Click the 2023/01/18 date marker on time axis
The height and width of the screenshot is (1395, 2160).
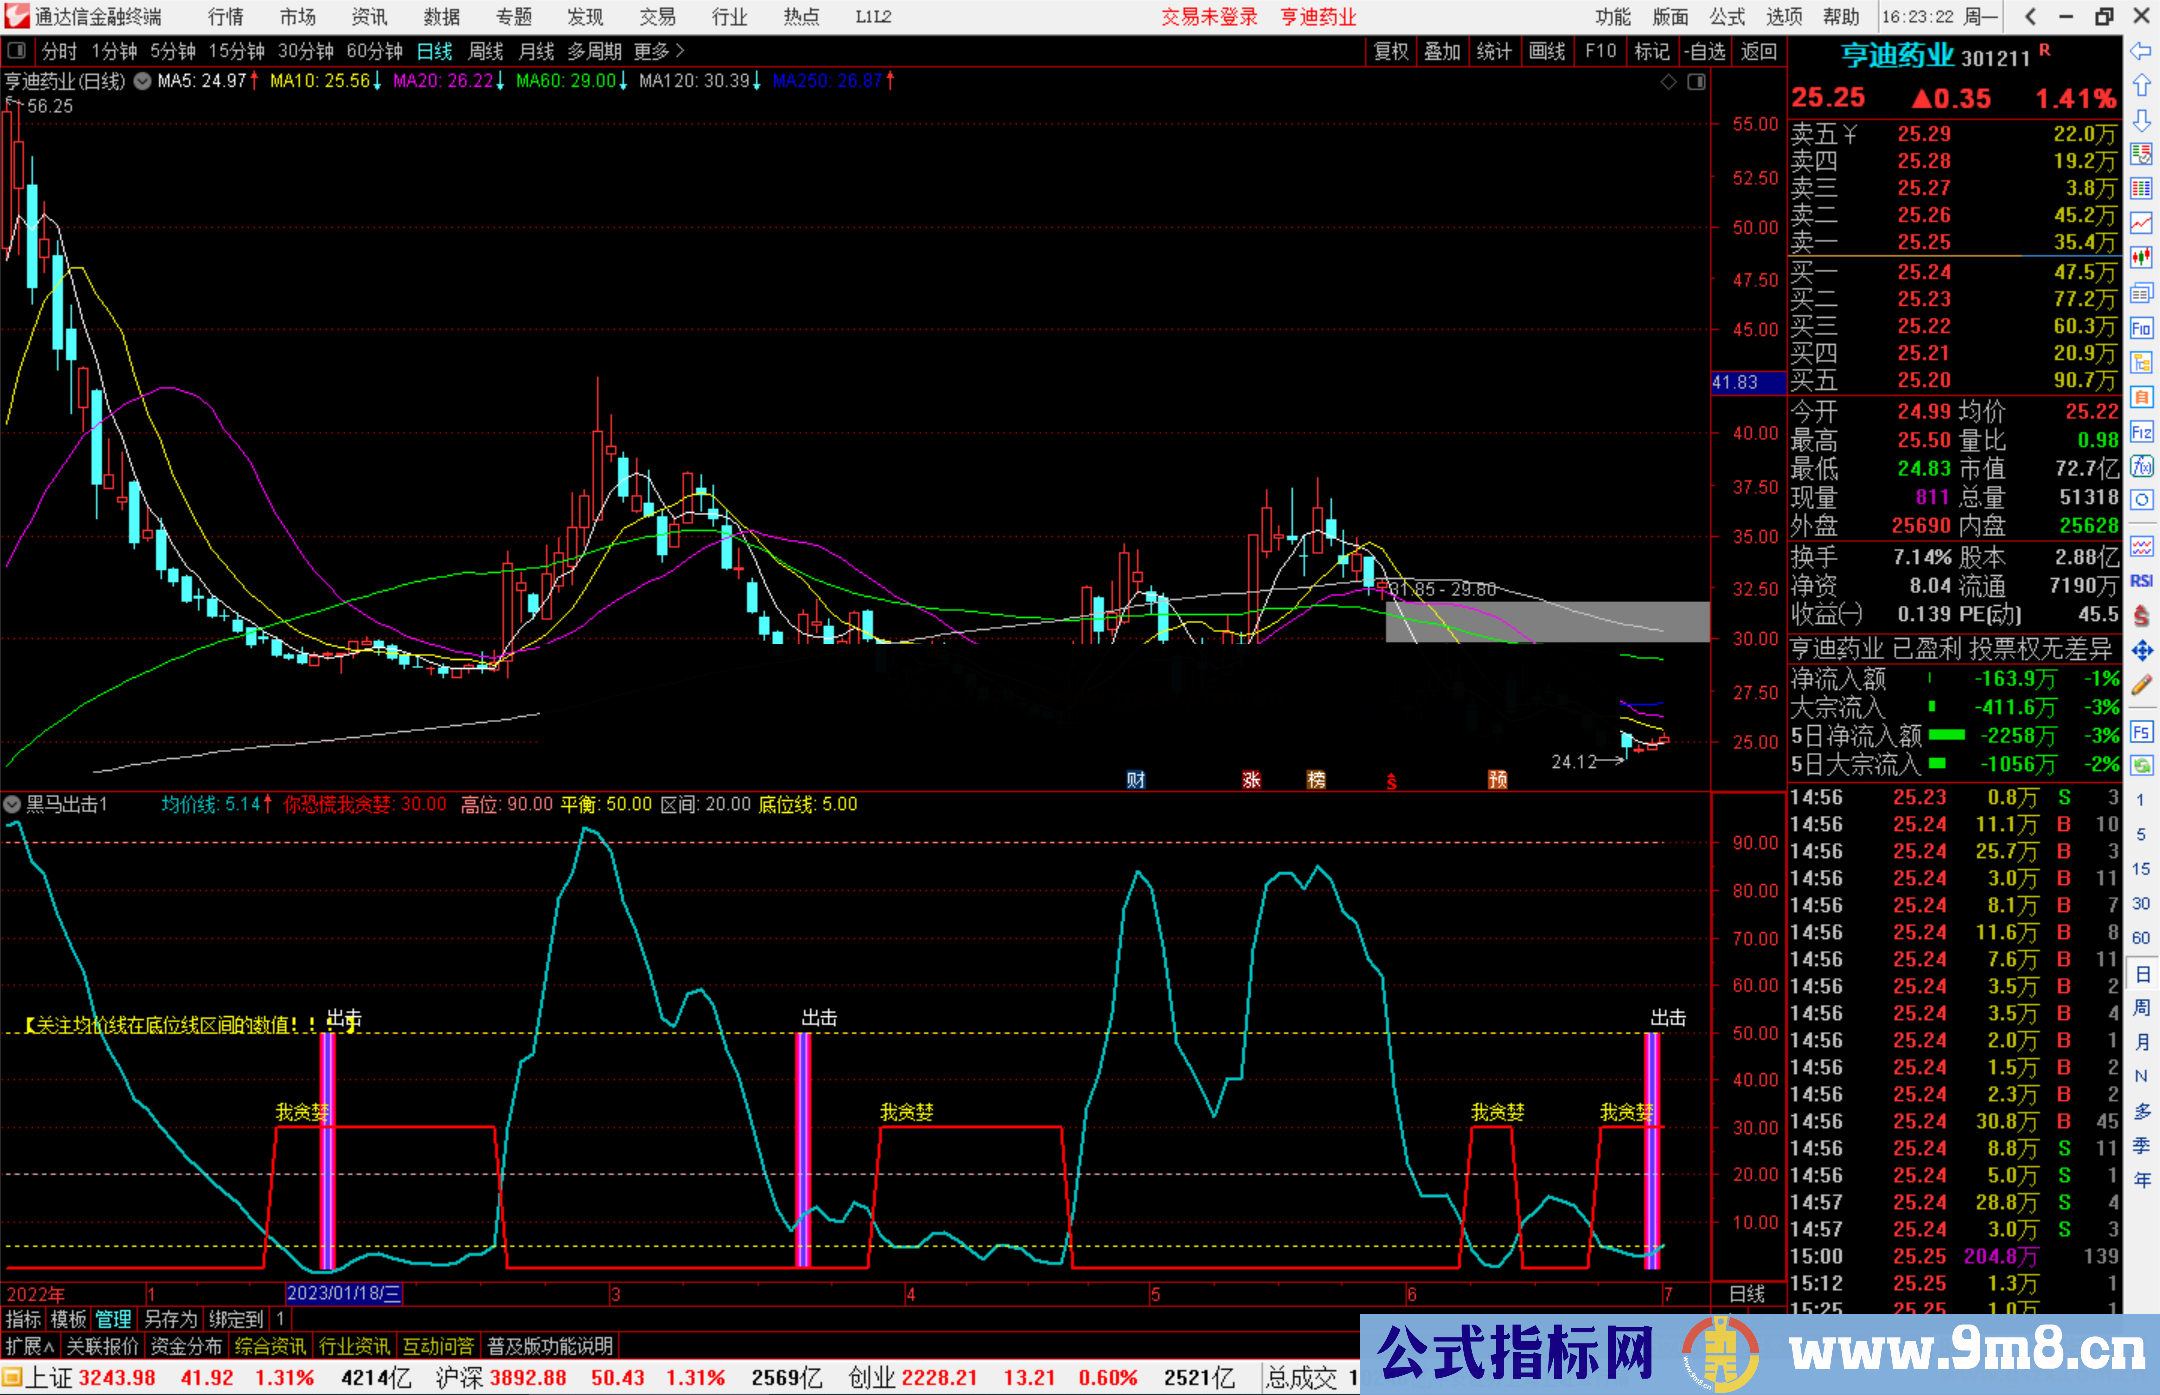pos(344,1293)
